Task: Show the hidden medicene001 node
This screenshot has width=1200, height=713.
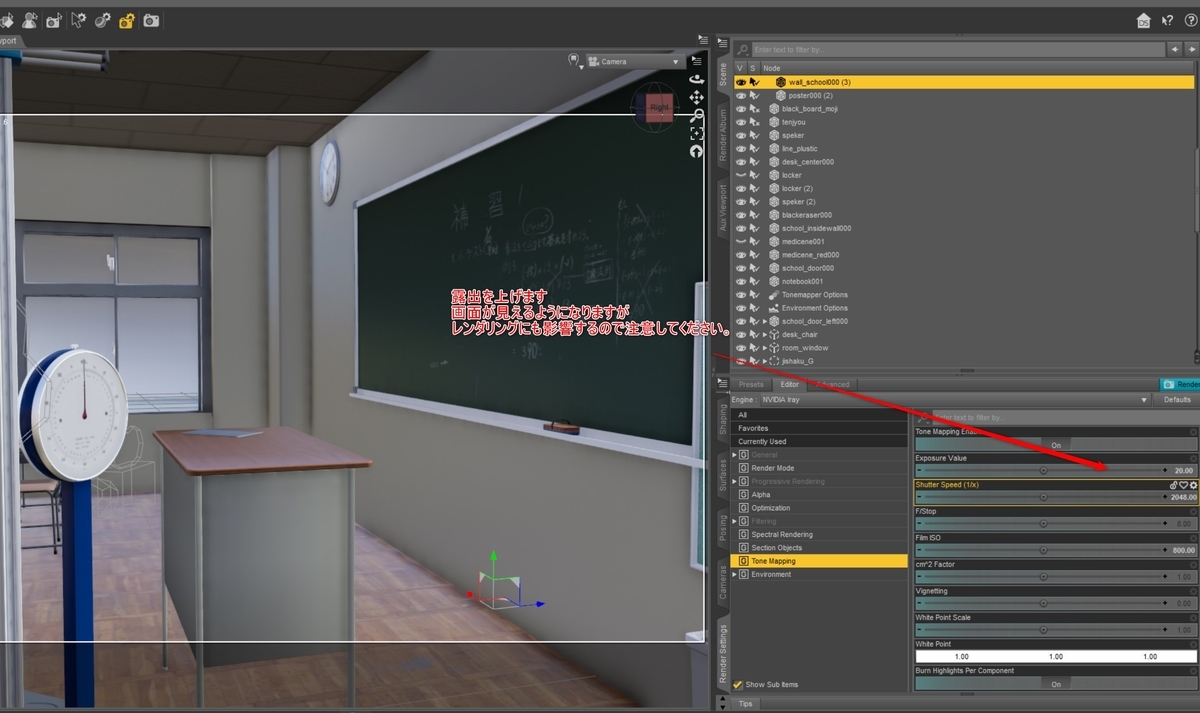Action: click(x=741, y=241)
